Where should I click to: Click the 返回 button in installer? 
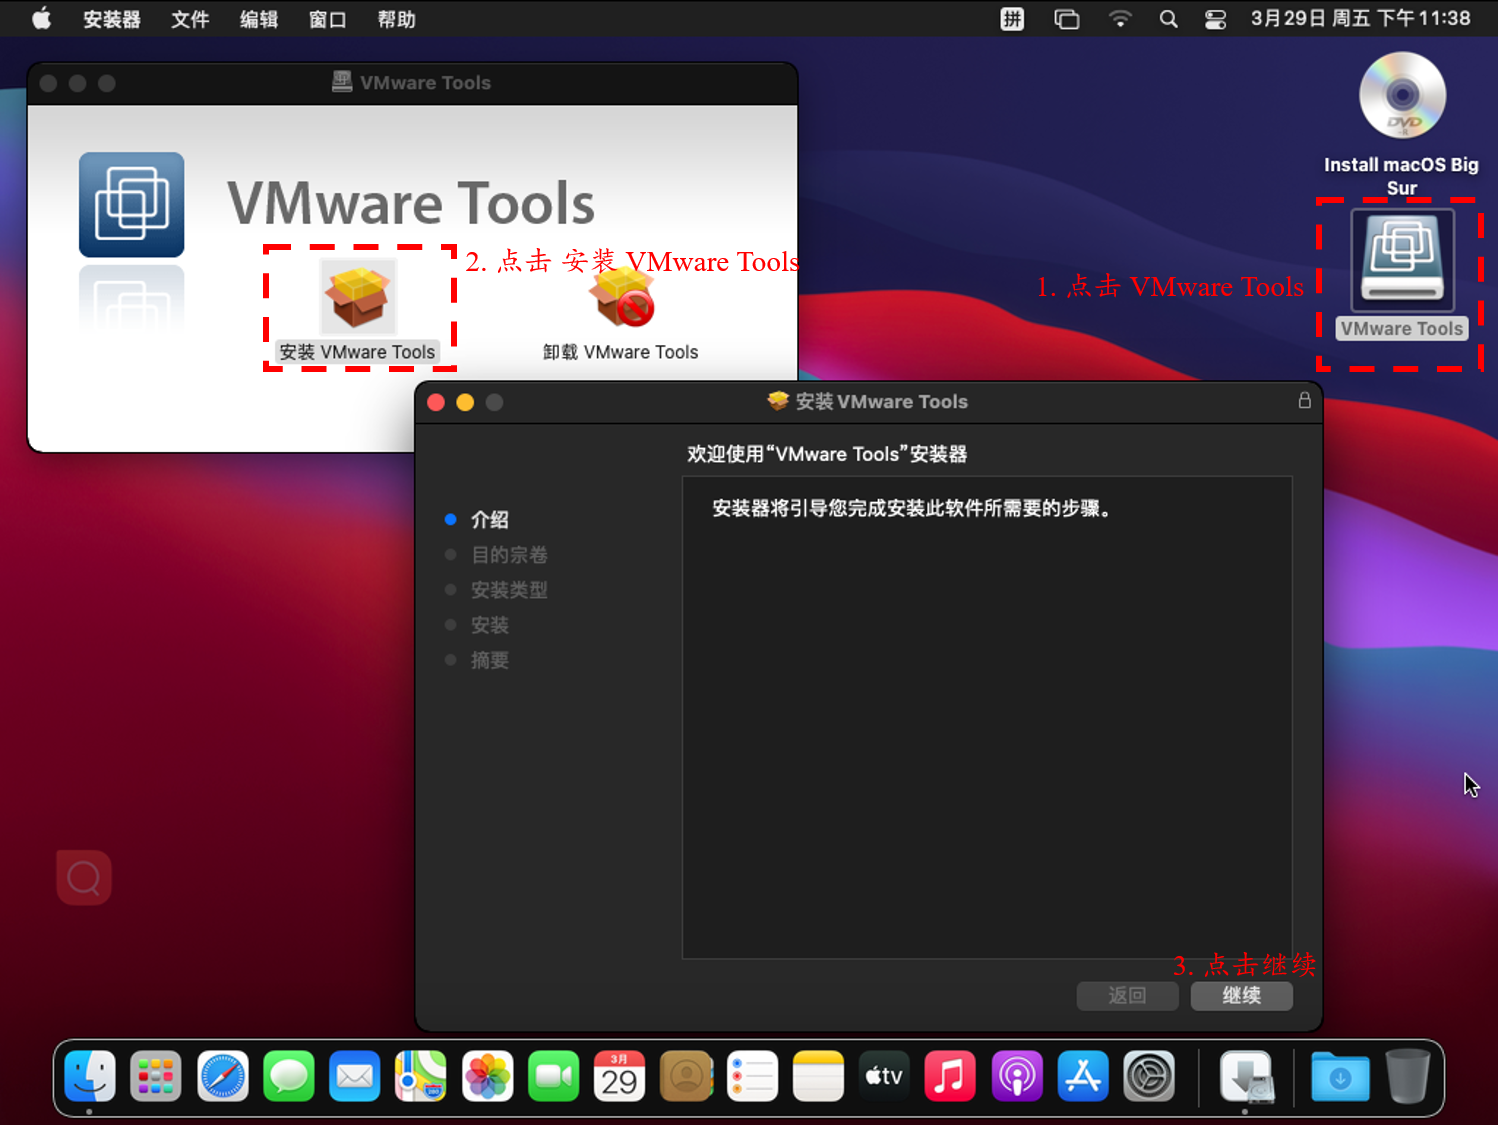pyautogui.click(x=1128, y=996)
